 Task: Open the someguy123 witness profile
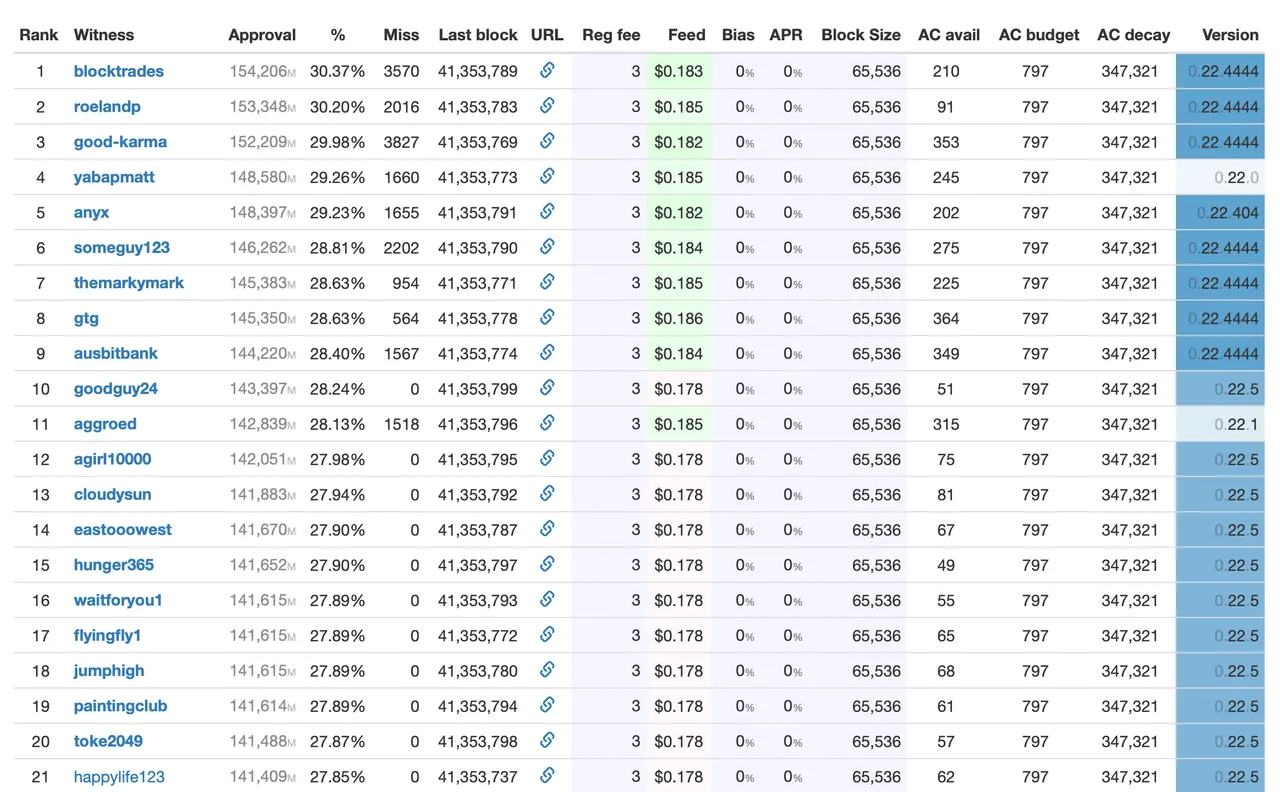pos(122,247)
